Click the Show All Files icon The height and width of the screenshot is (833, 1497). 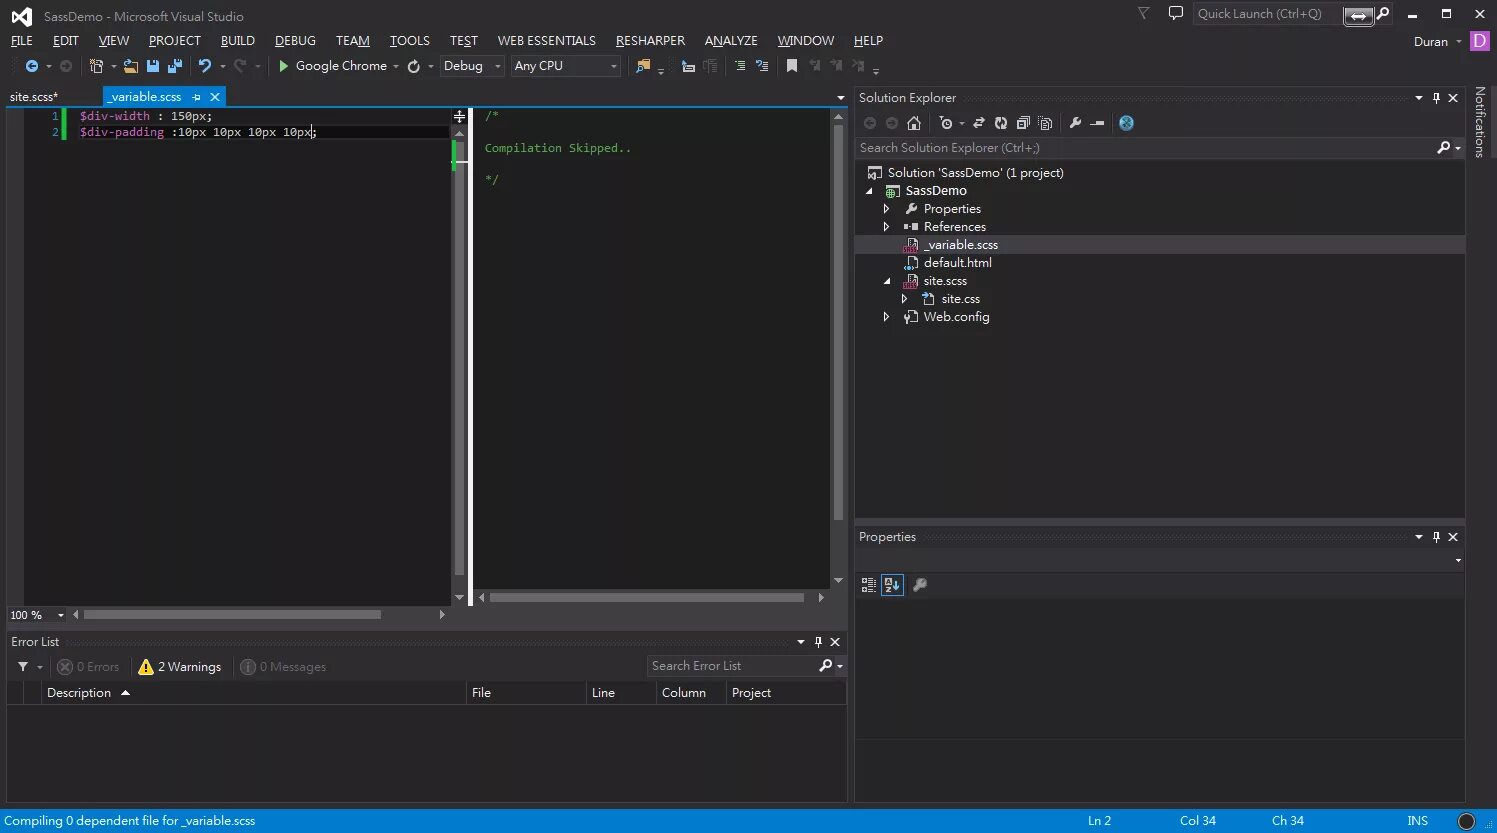click(x=1045, y=123)
